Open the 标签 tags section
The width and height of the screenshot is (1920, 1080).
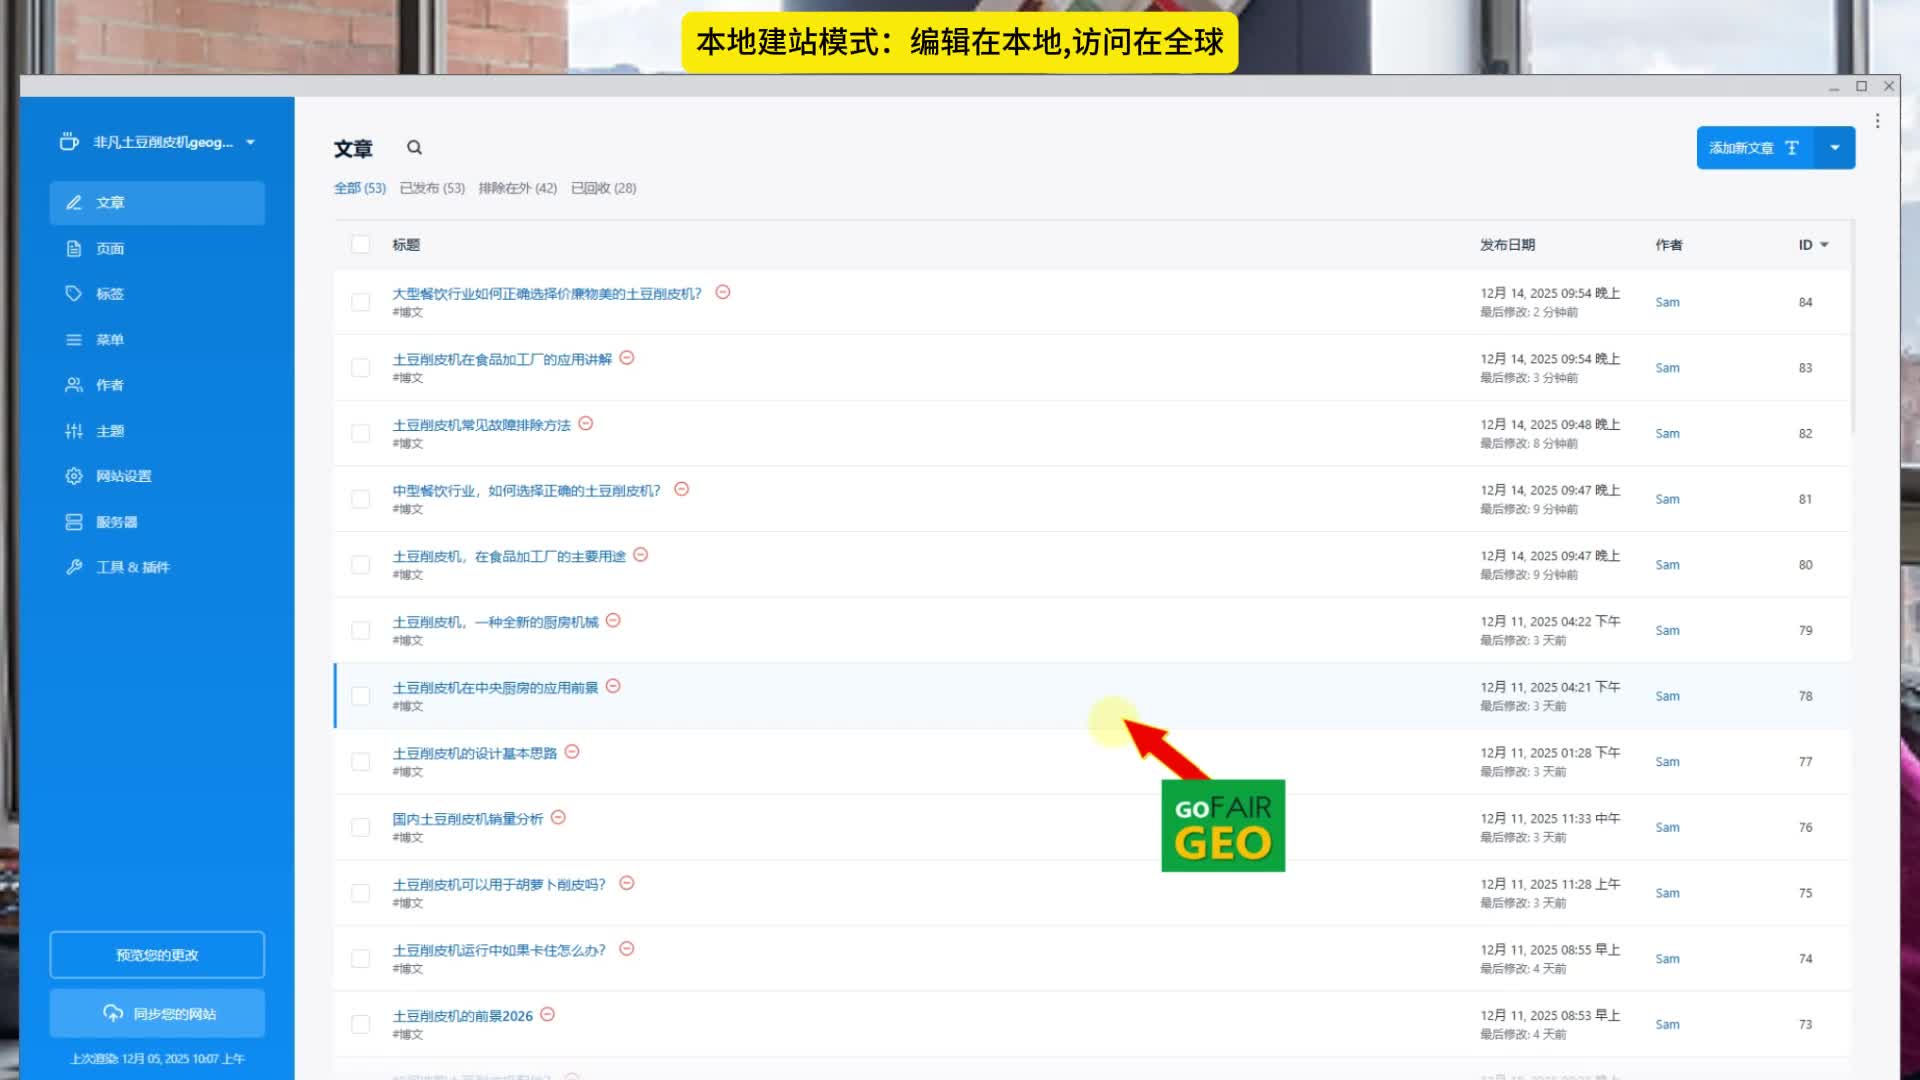tap(109, 294)
